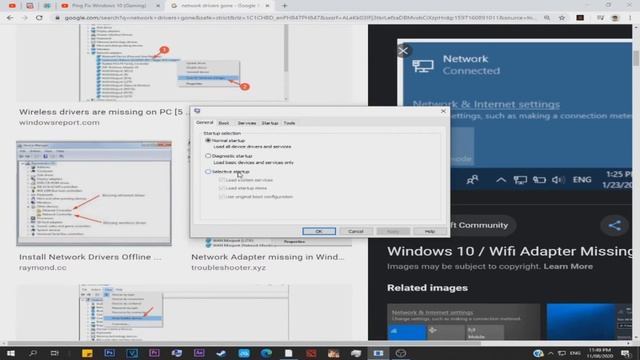
Task: Click the taskbar clock
Action: 600,353
